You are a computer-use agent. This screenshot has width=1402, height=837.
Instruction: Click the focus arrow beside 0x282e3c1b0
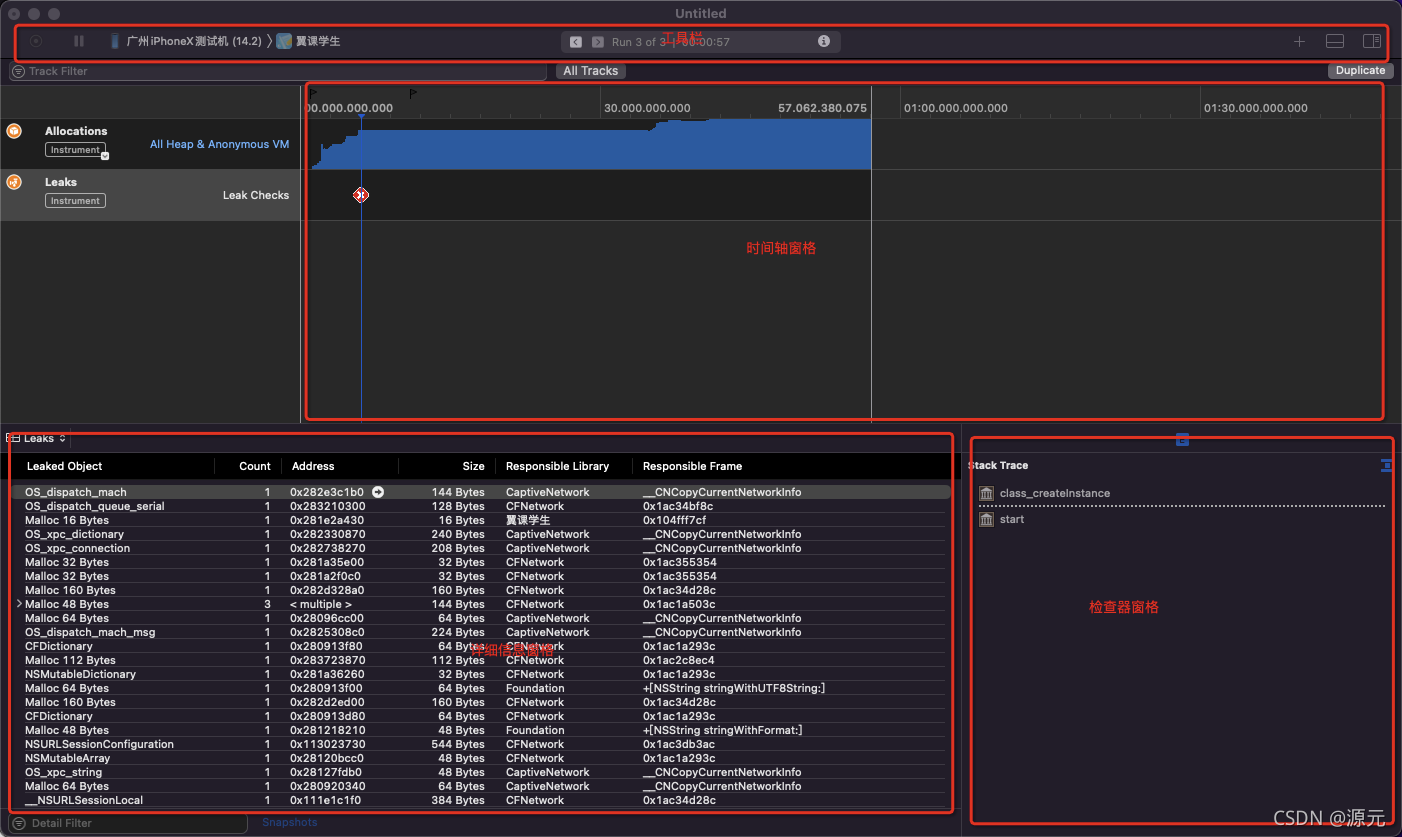click(x=378, y=492)
